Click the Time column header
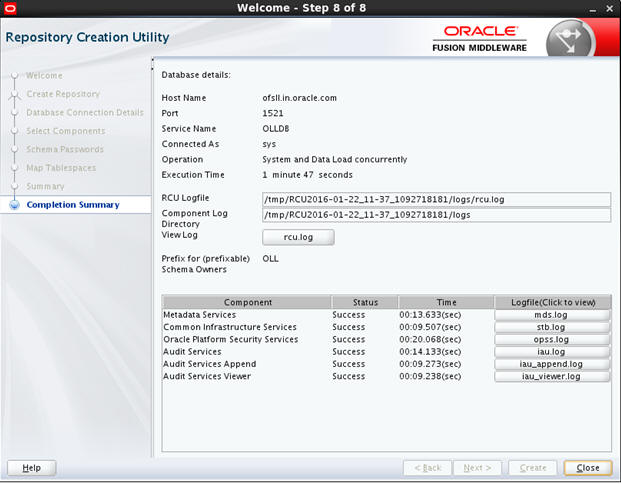The image size is (621, 484). pyautogui.click(x=446, y=303)
